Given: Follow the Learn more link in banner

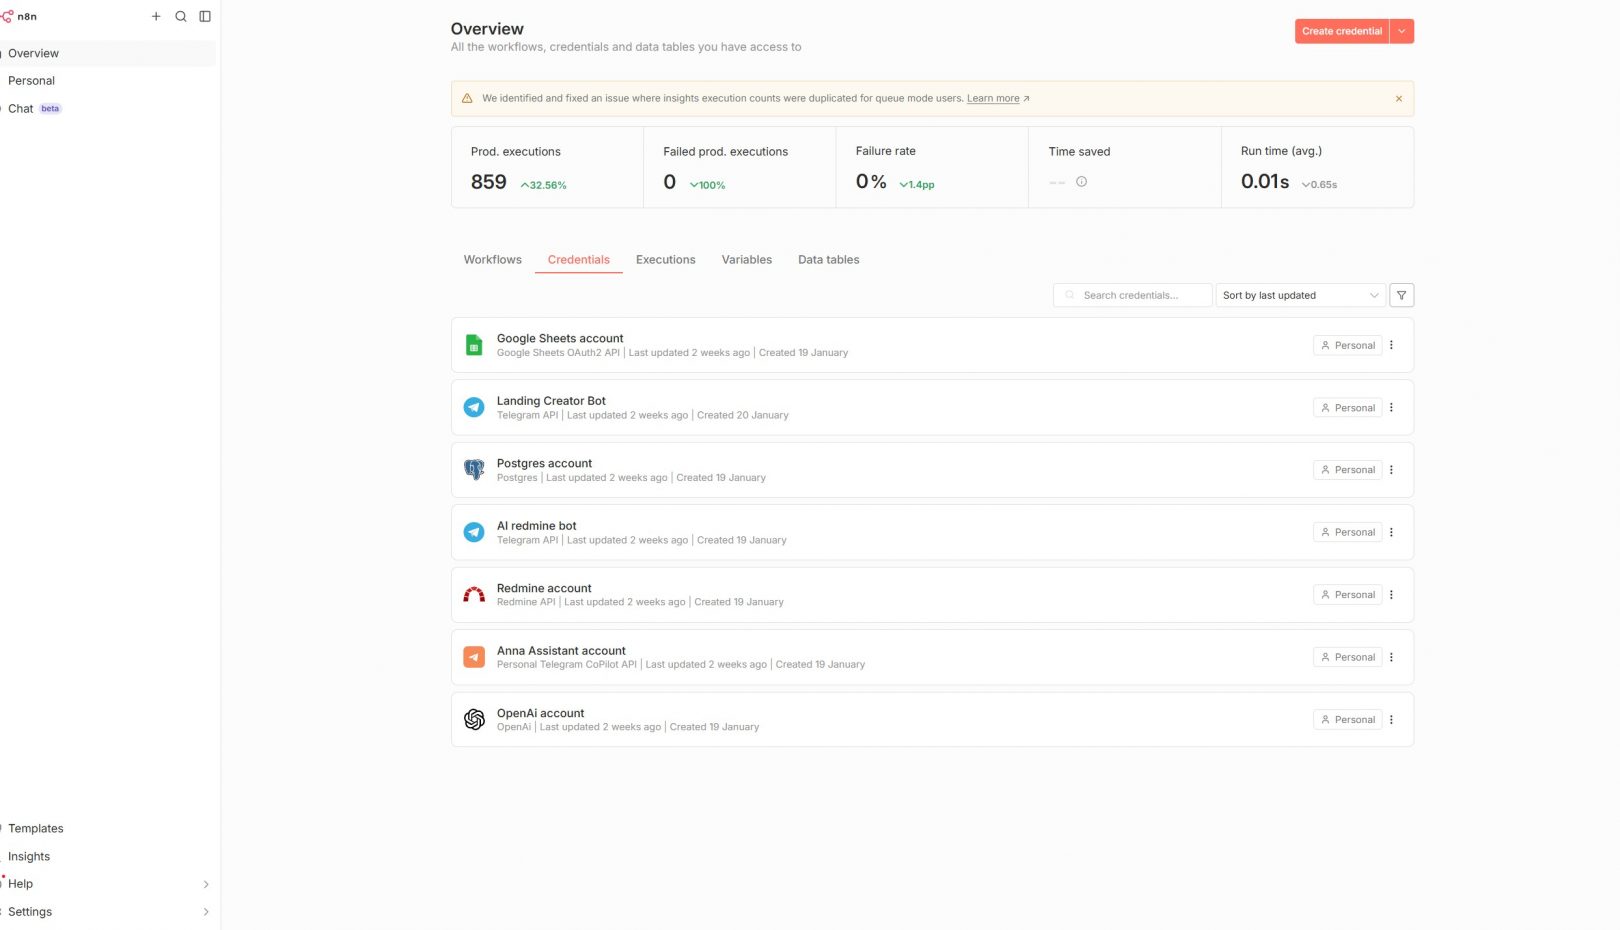Looking at the screenshot, I should [x=993, y=99].
